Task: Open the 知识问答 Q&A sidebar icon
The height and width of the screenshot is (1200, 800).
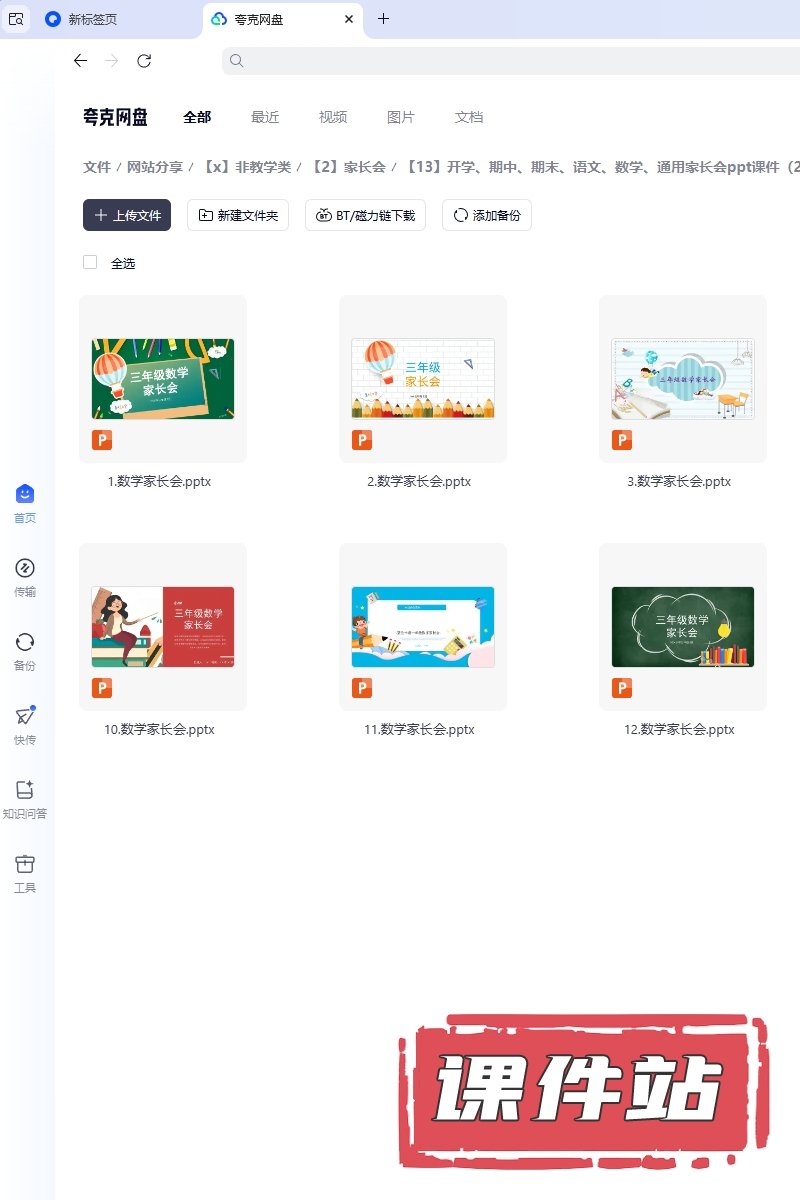Action: click(25, 791)
